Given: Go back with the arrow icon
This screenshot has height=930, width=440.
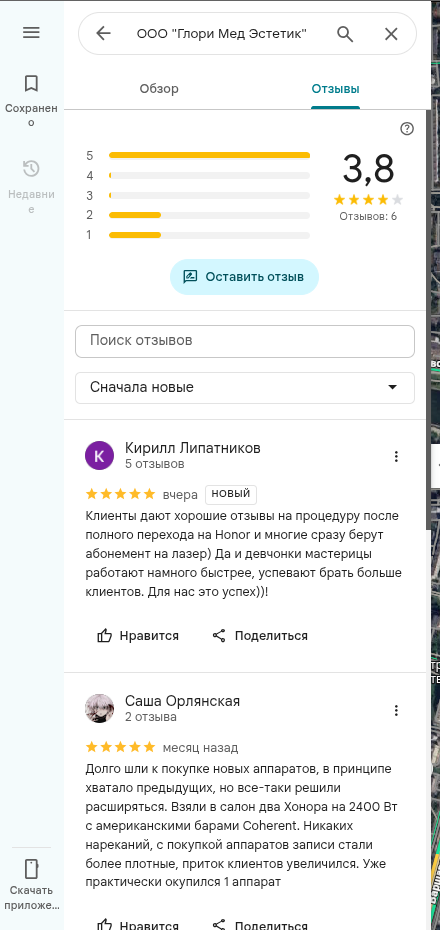Looking at the screenshot, I should click(104, 34).
